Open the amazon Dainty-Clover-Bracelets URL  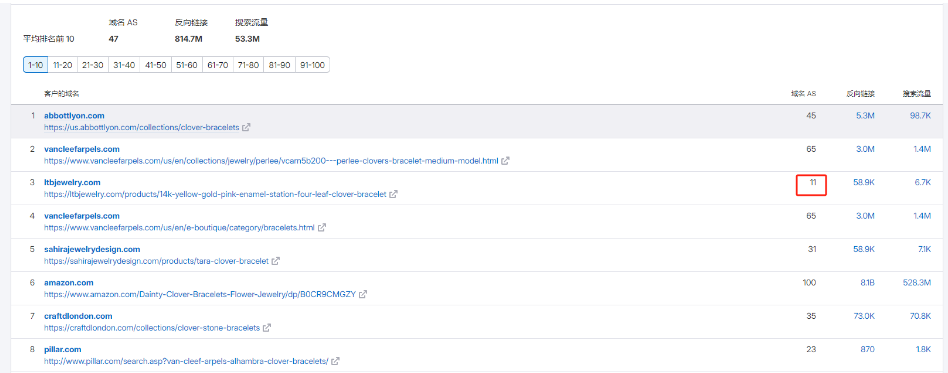(x=200, y=294)
